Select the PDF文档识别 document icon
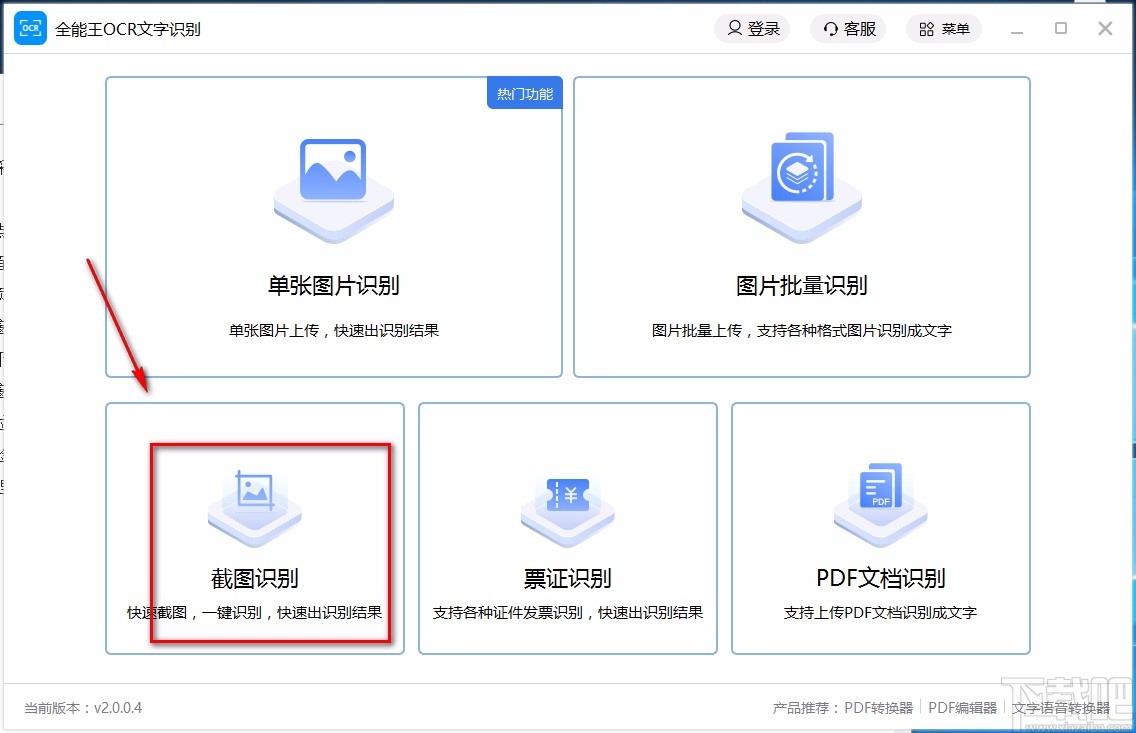This screenshot has width=1136, height=733. click(880, 501)
